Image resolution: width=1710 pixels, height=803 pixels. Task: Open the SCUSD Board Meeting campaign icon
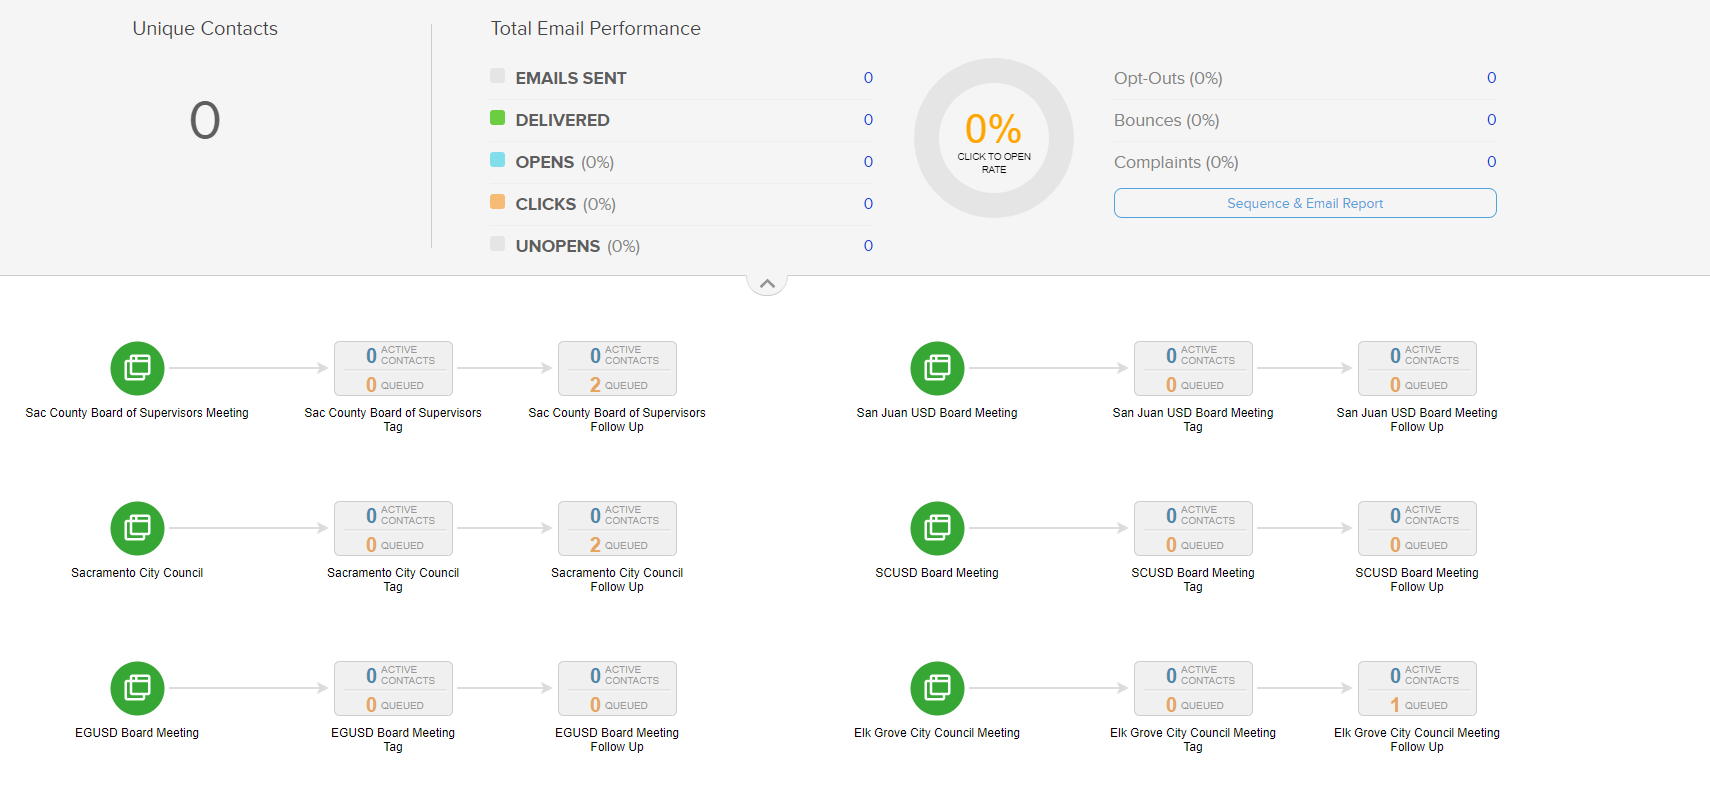click(937, 528)
